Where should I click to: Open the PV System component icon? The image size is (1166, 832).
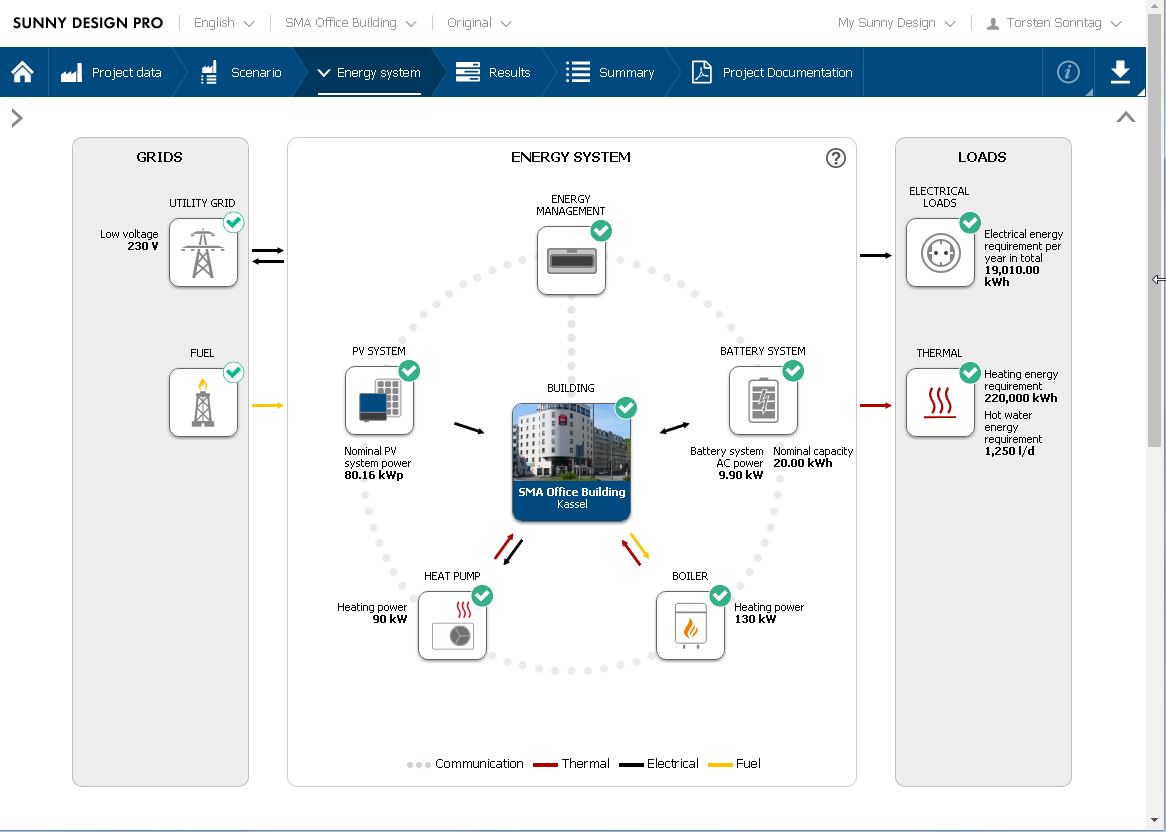379,401
